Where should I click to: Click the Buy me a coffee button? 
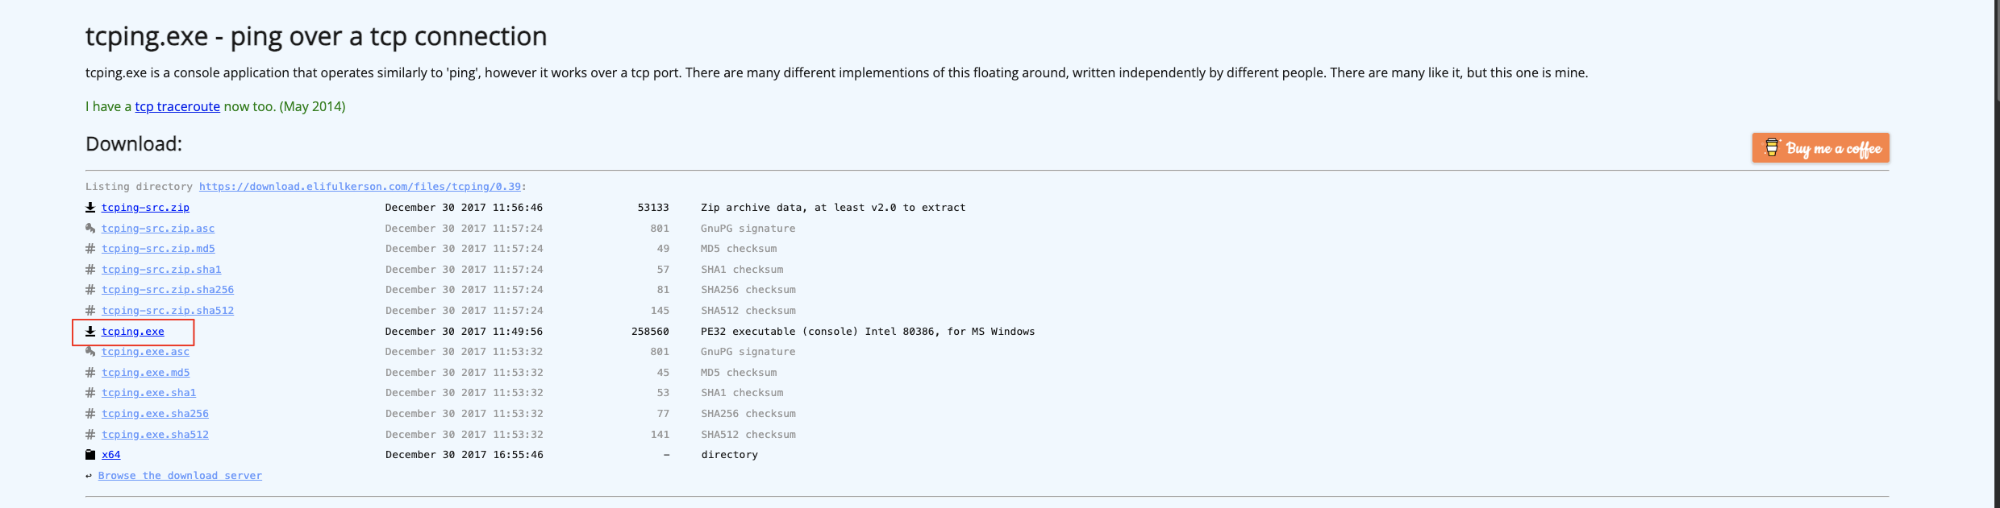pos(1820,148)
